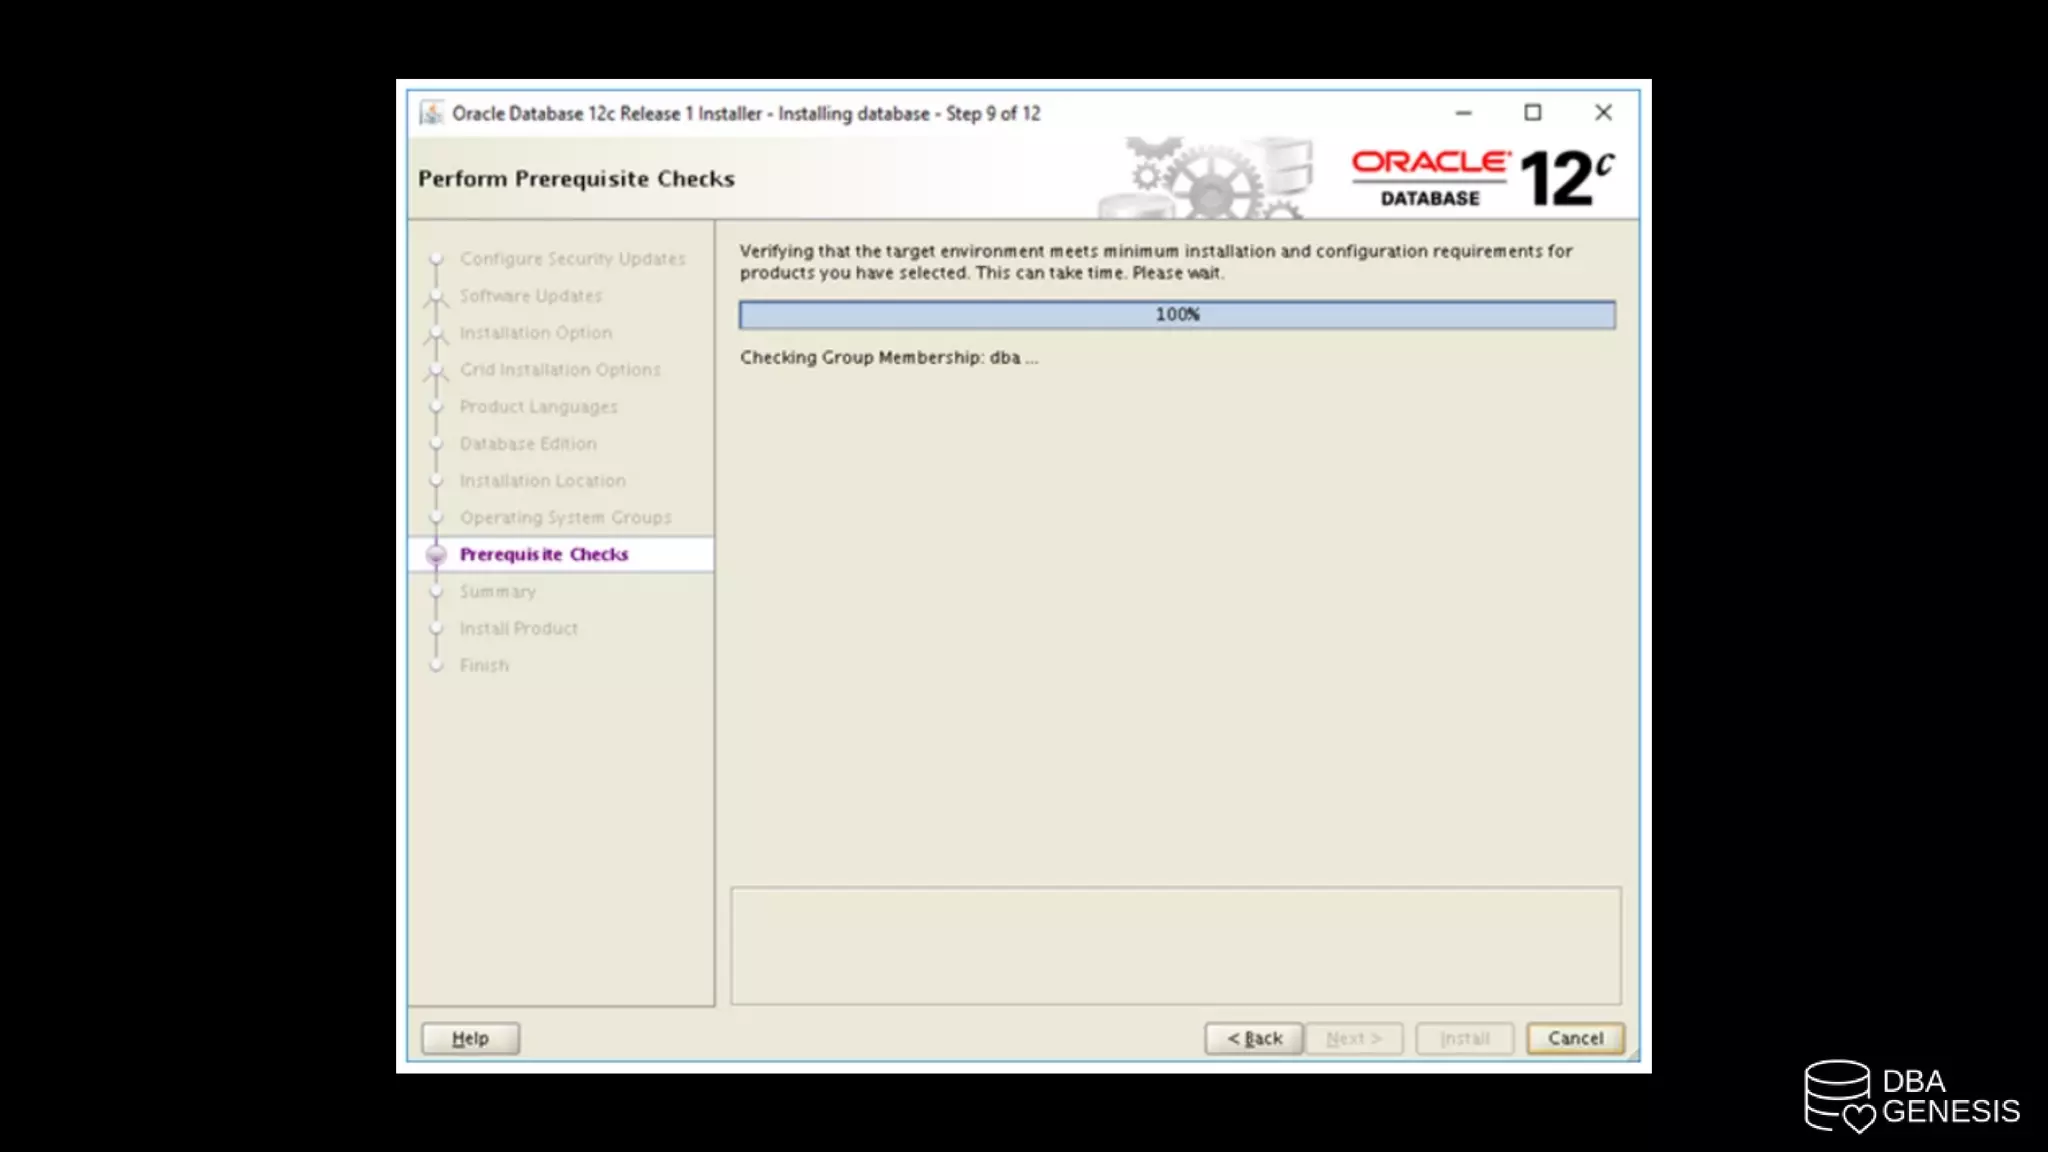Screen dimensions: 2048x1152
Task: Cancel the database installation
Action: coord(1575,1038)
